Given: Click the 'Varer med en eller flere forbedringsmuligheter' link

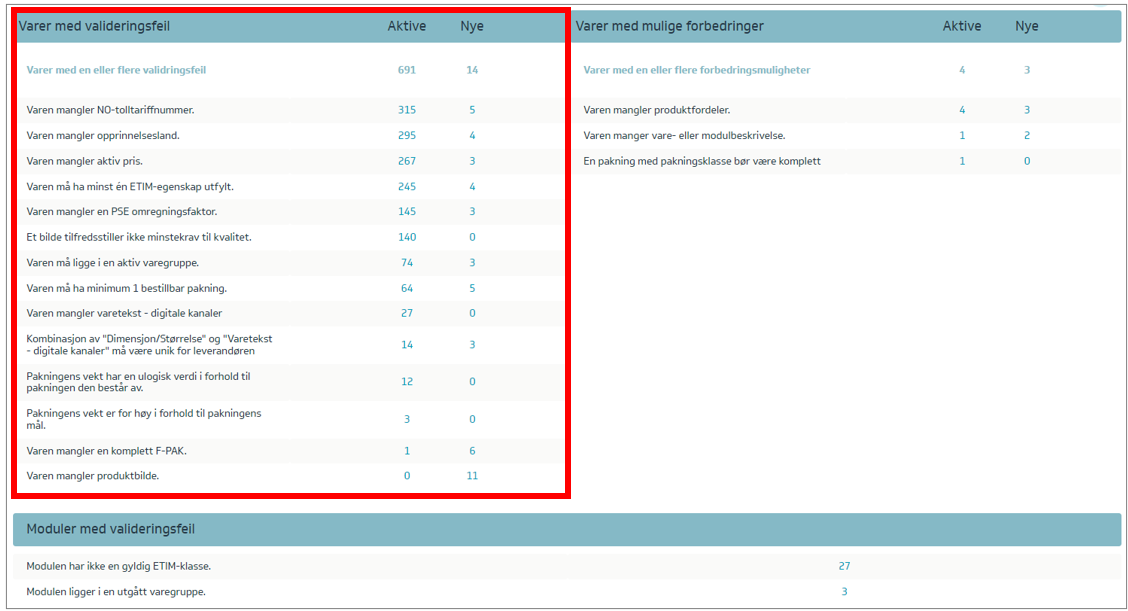Looking at the screenshot, I should (x=696, y=70).
